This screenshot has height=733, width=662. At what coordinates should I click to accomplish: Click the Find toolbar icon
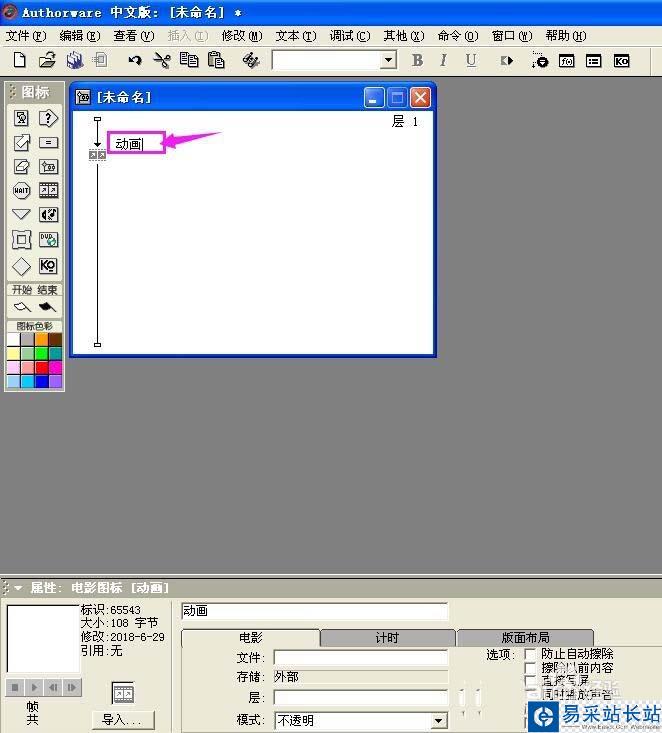tap(251, 60)
